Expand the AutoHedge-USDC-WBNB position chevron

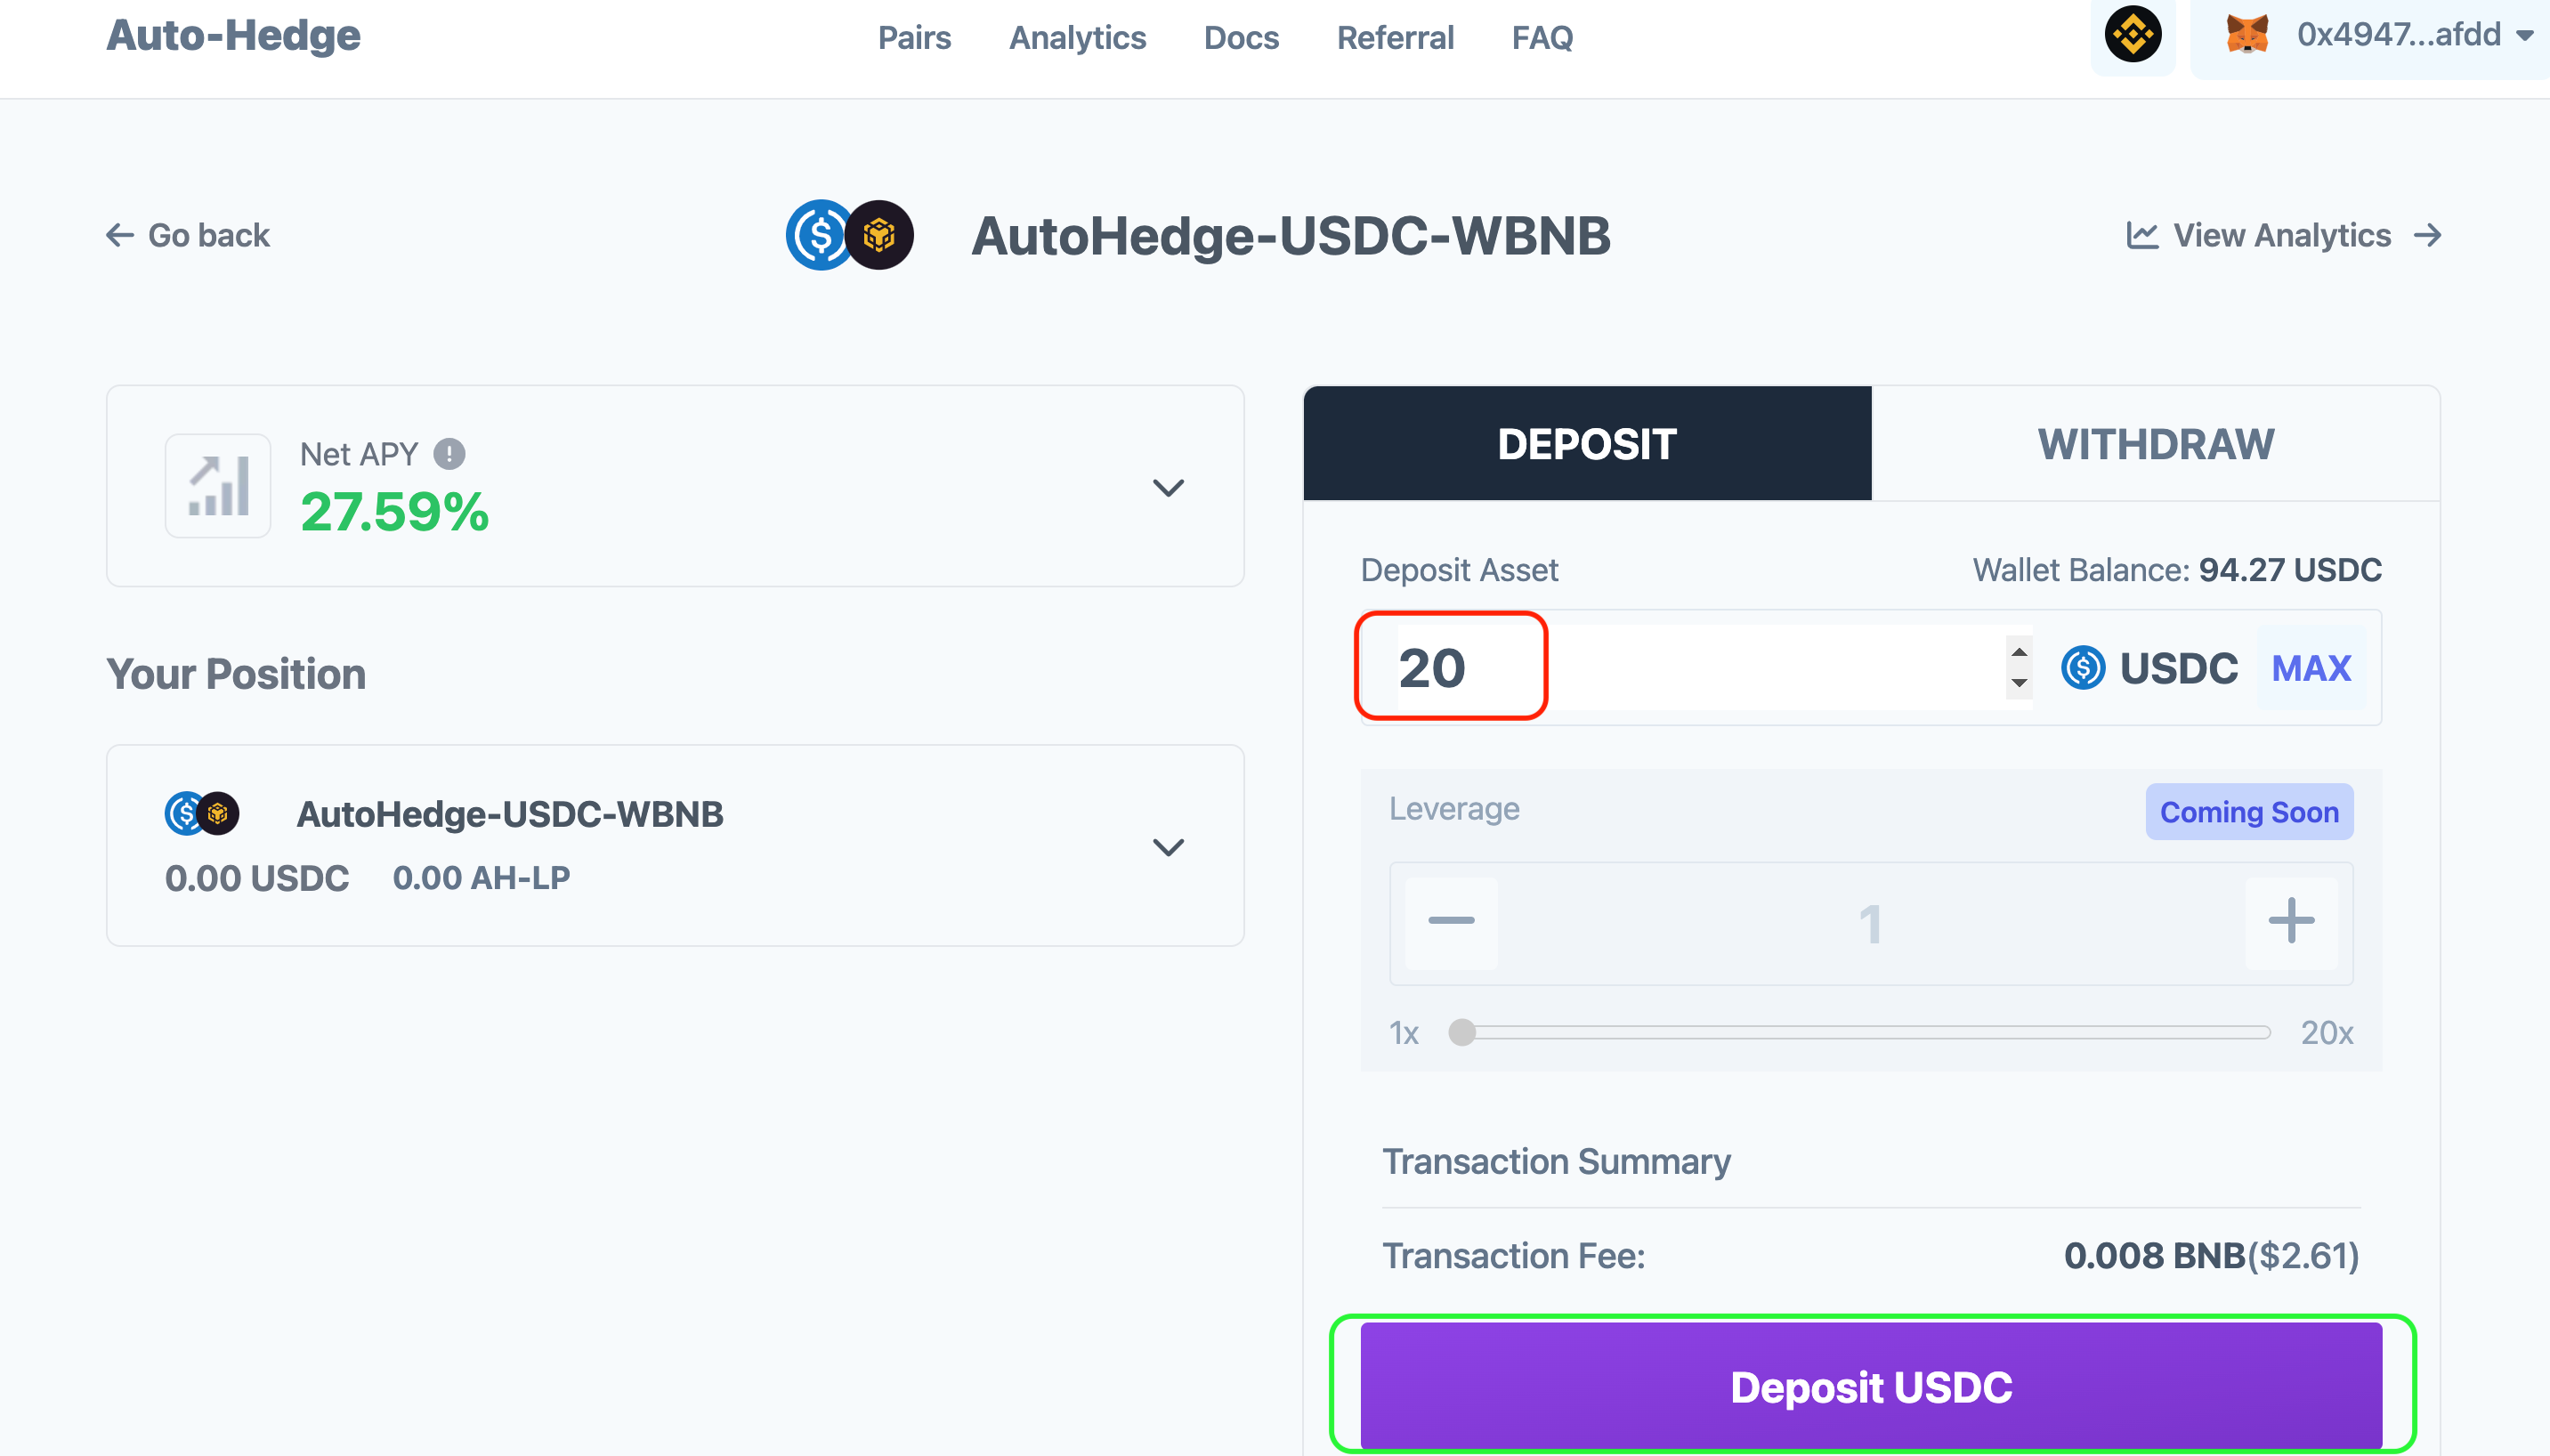tap(1168, 847)
